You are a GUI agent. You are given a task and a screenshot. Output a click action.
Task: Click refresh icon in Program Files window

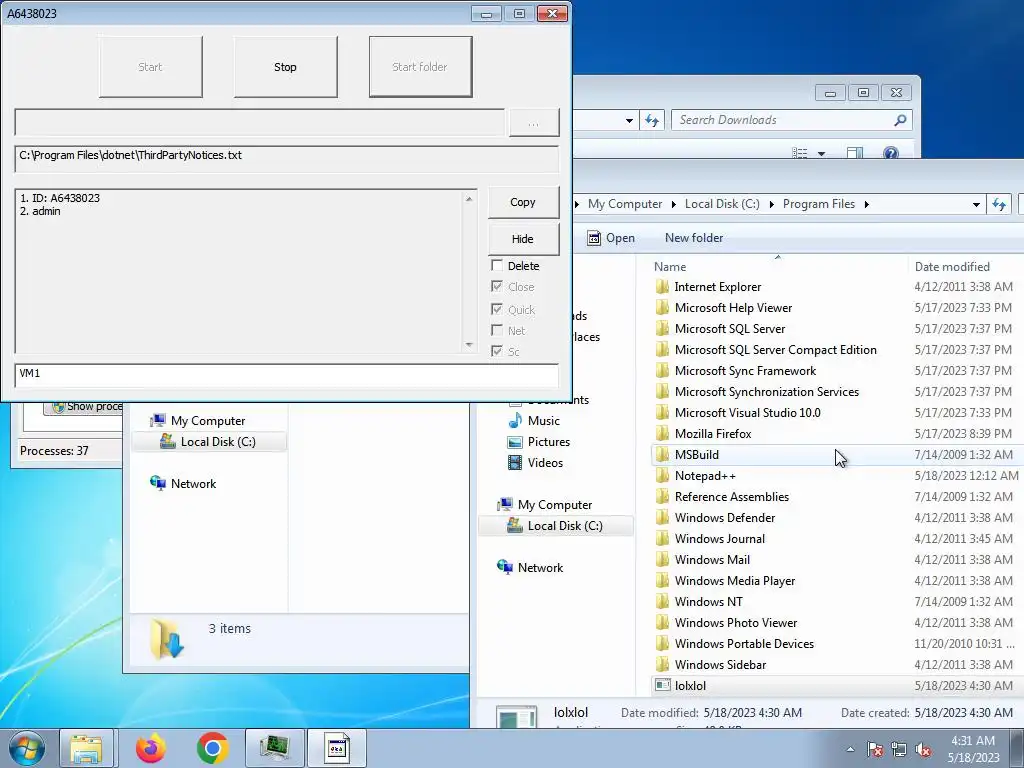[x=999, y=204]
